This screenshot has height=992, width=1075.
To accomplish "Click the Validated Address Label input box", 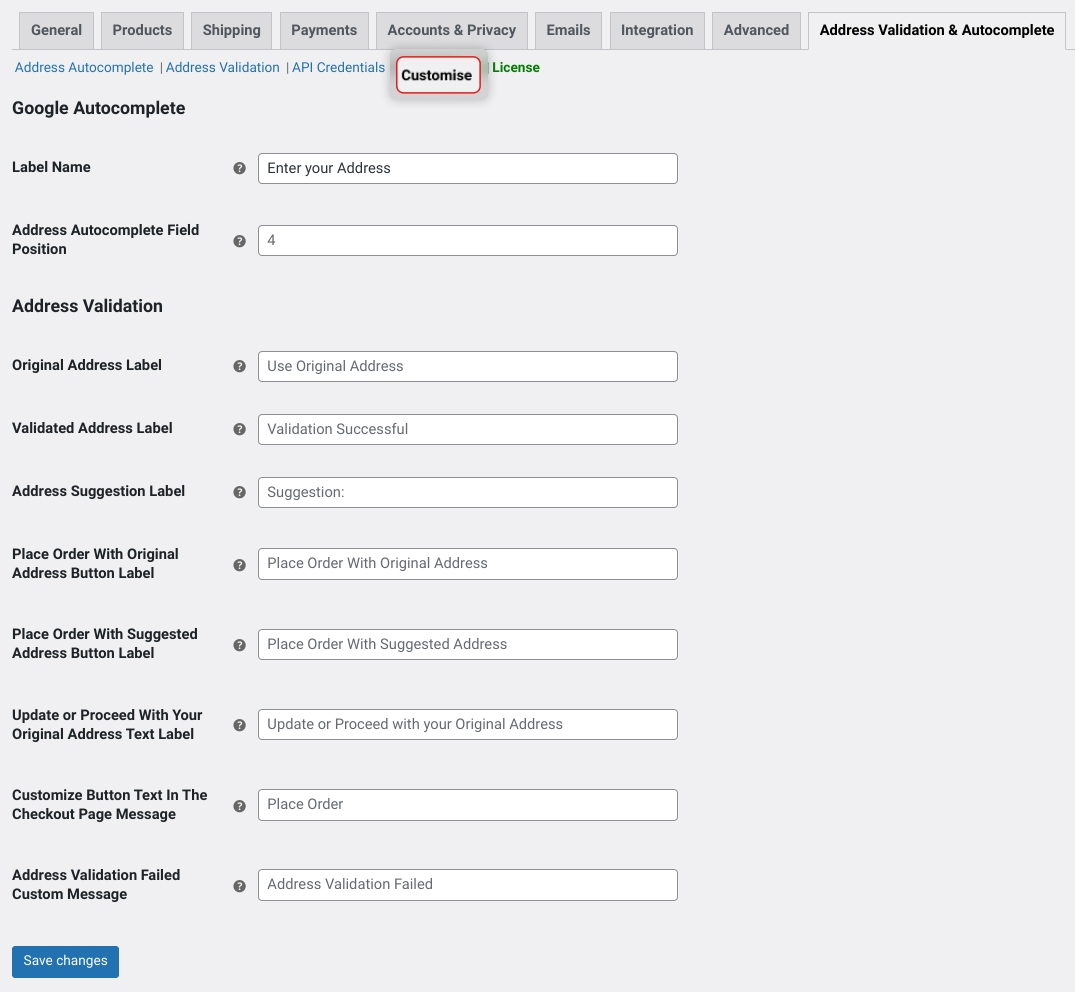I will (x=467, y=429).
